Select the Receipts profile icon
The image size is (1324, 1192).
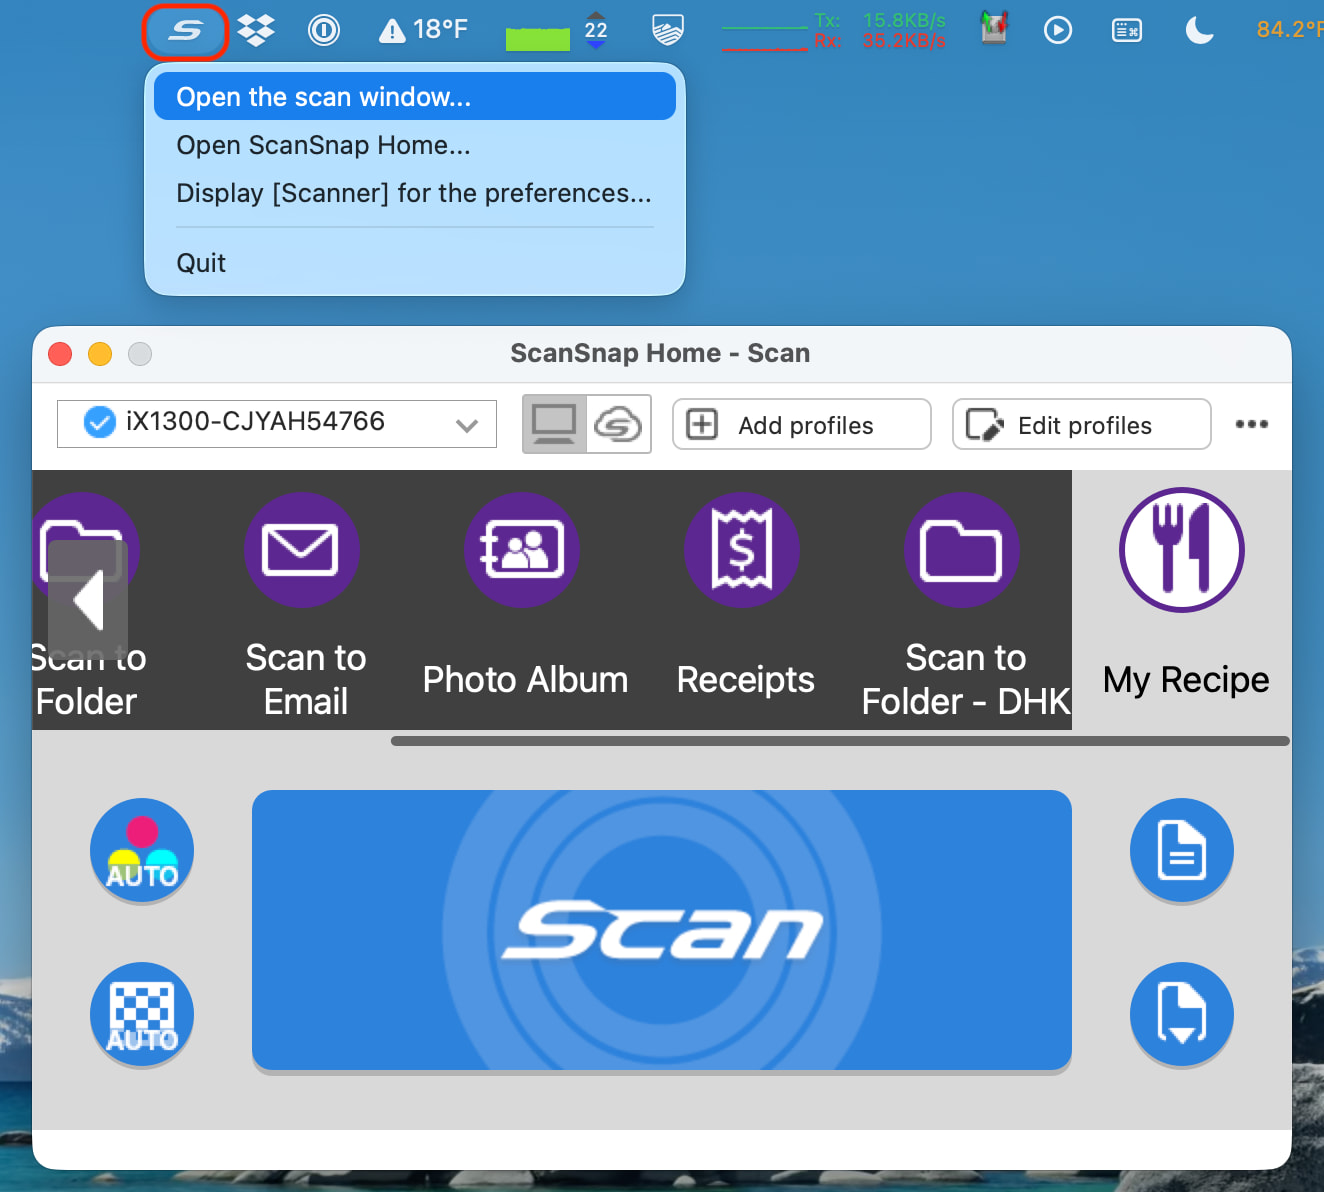click(x=742, y=550)
